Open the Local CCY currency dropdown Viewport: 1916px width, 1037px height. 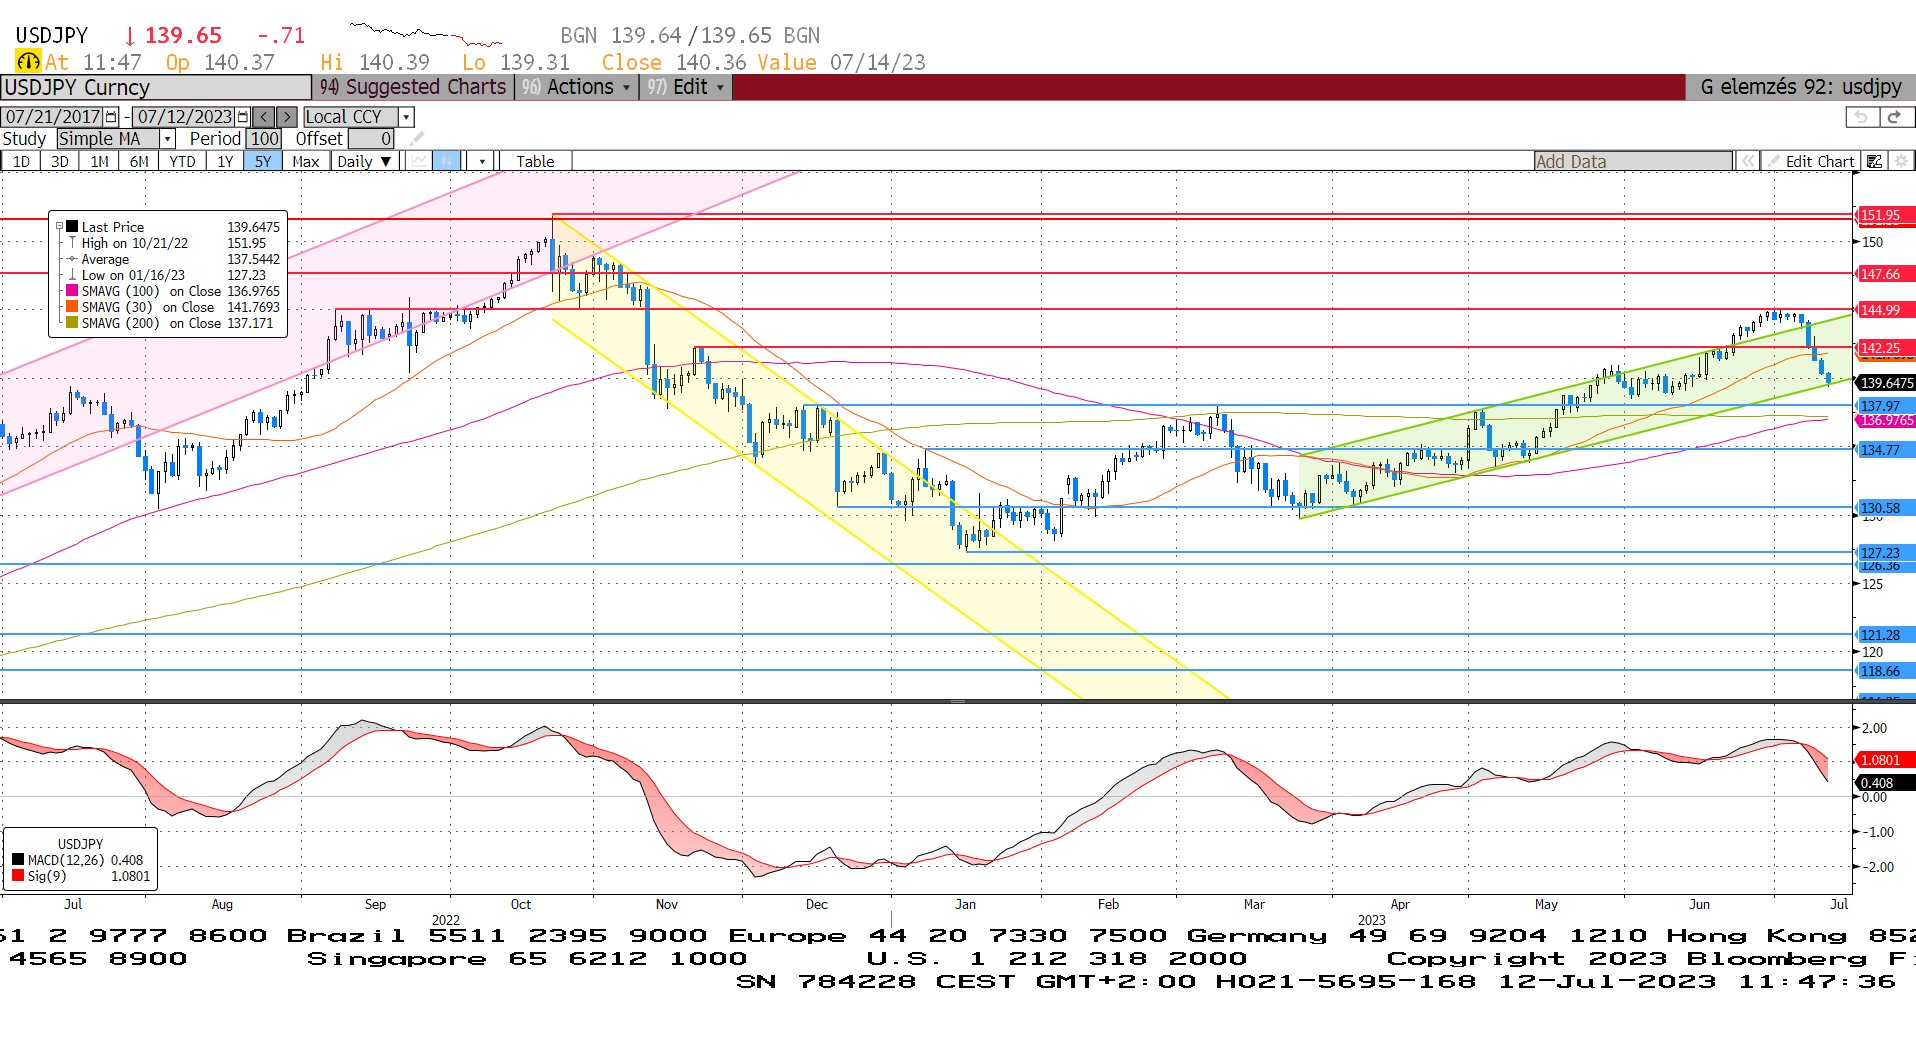[x=406, y=117]
